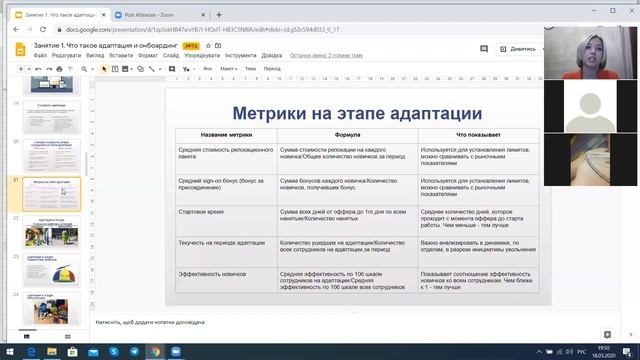Select slide 20 thumbnail in filmstrip
Screen dimensions: 640x360
pyautogui.click(x=51, y=156)
